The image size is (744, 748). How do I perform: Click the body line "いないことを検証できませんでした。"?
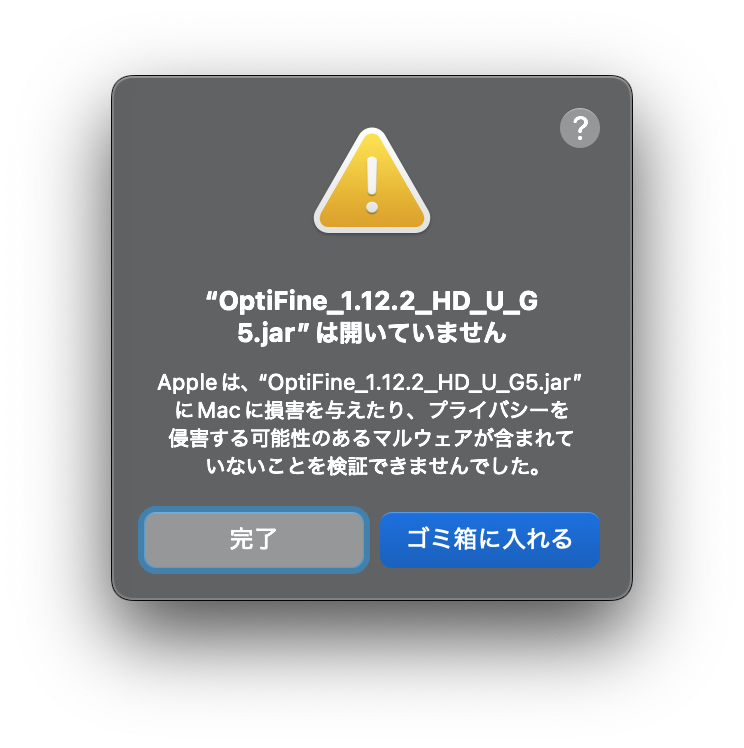click(x=373, y=466)
